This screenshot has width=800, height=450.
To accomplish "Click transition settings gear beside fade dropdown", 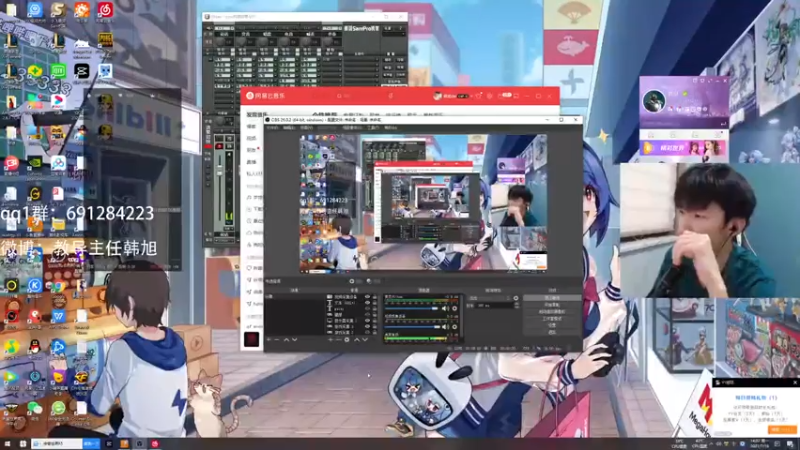I will [x=516, y=298].
